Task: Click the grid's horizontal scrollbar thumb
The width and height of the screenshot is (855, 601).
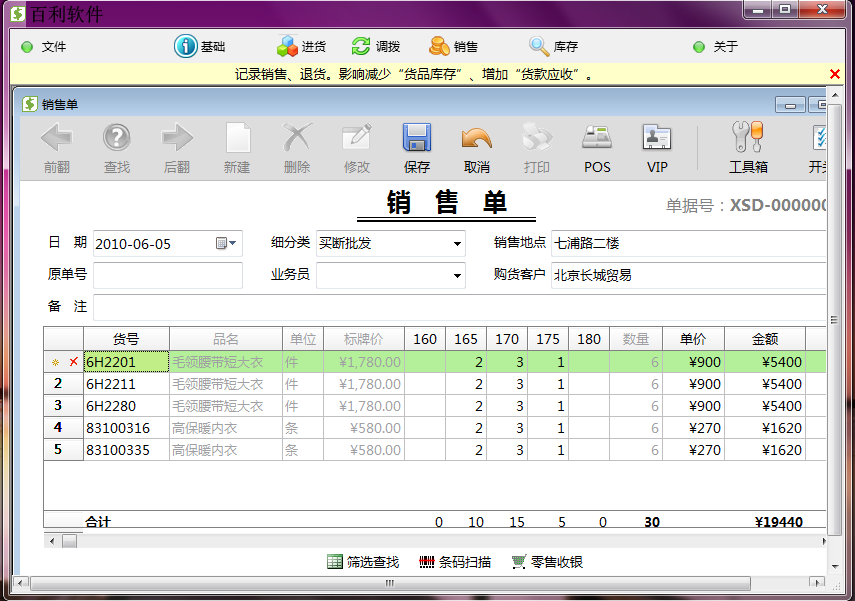Action: pos(69,541)
